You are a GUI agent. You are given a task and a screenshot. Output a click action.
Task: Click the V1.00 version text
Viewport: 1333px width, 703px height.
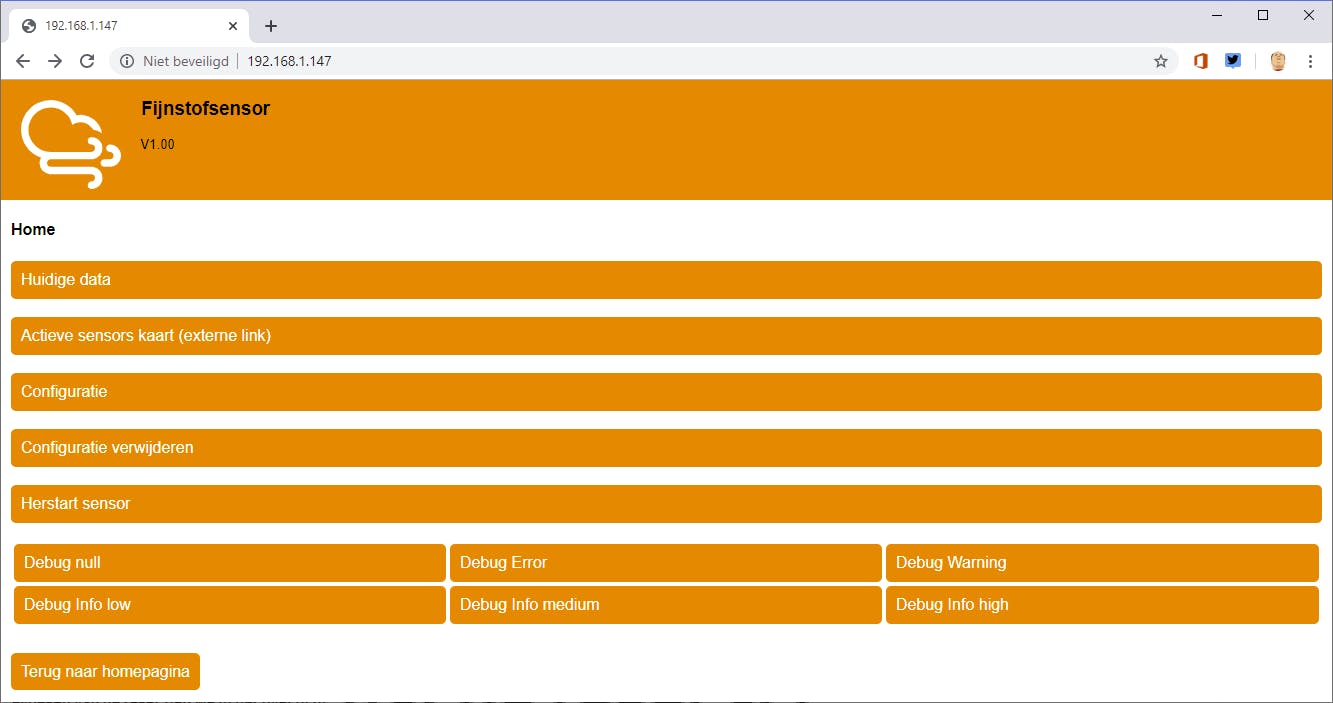point(157,145)
